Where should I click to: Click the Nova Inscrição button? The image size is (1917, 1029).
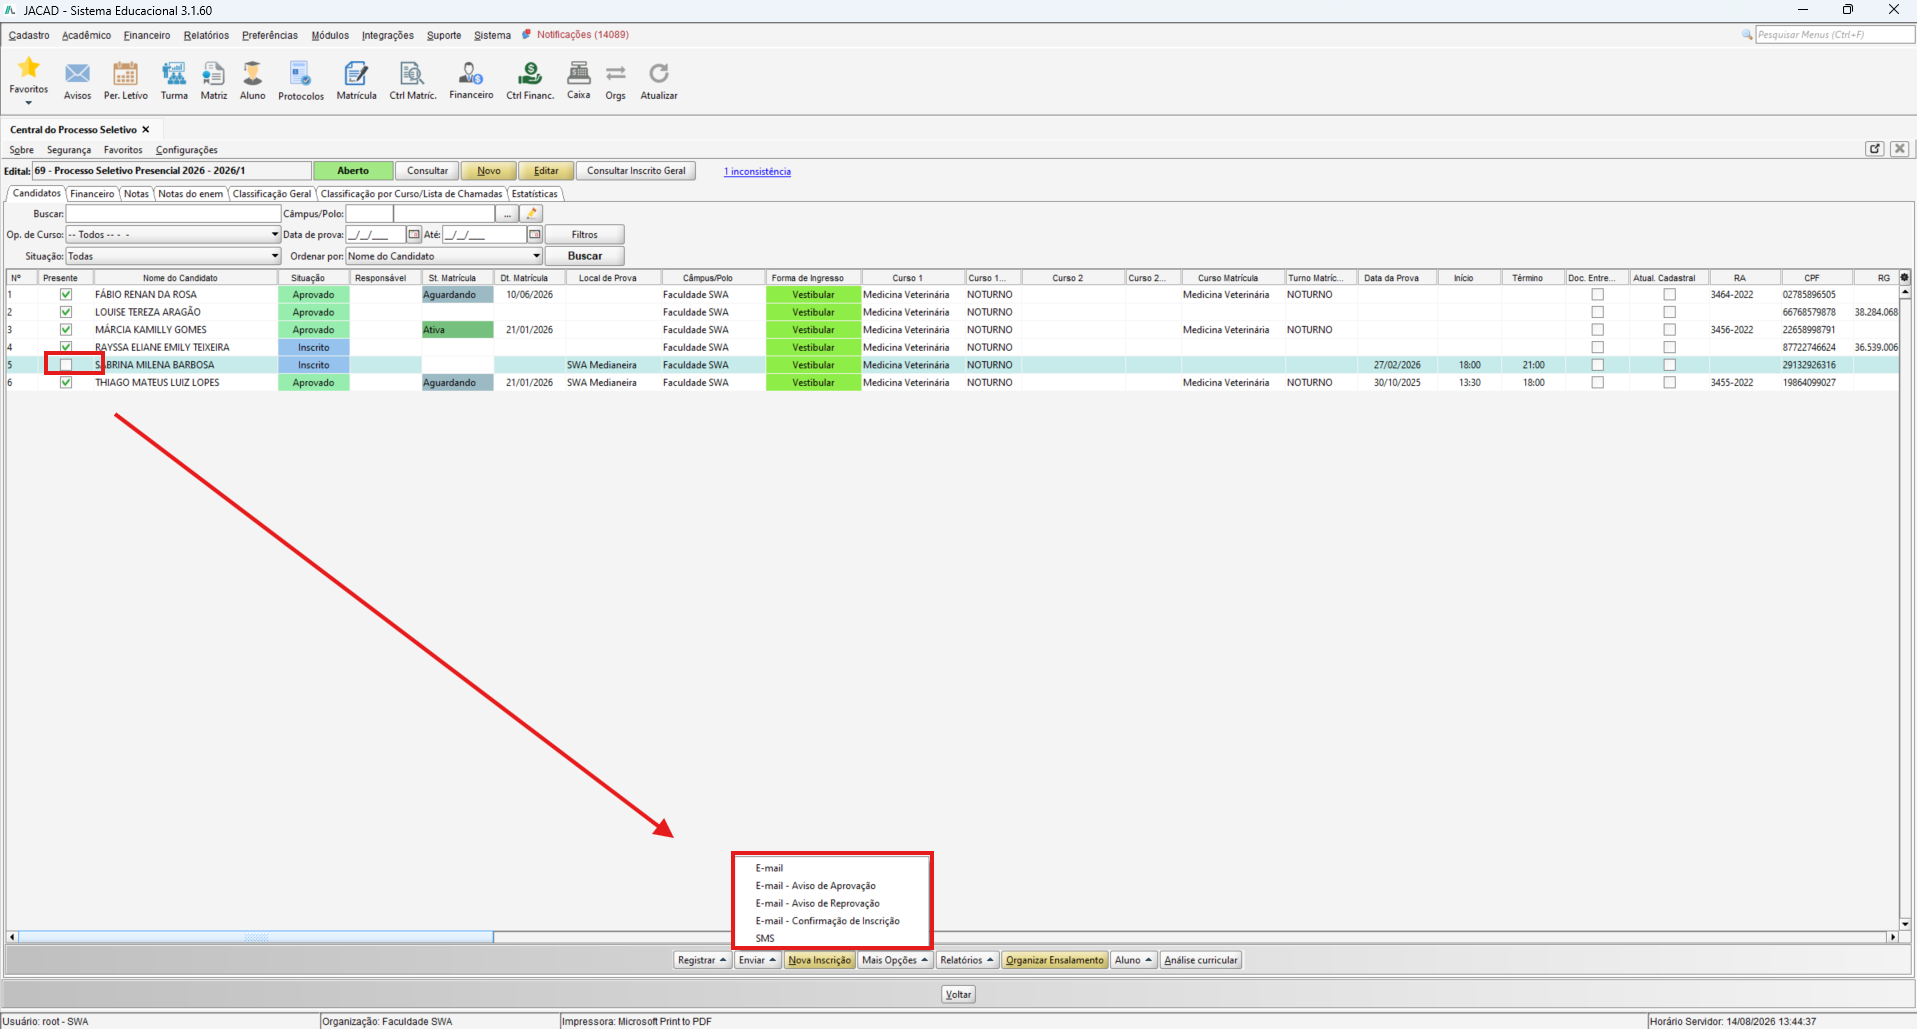[819, 960]
